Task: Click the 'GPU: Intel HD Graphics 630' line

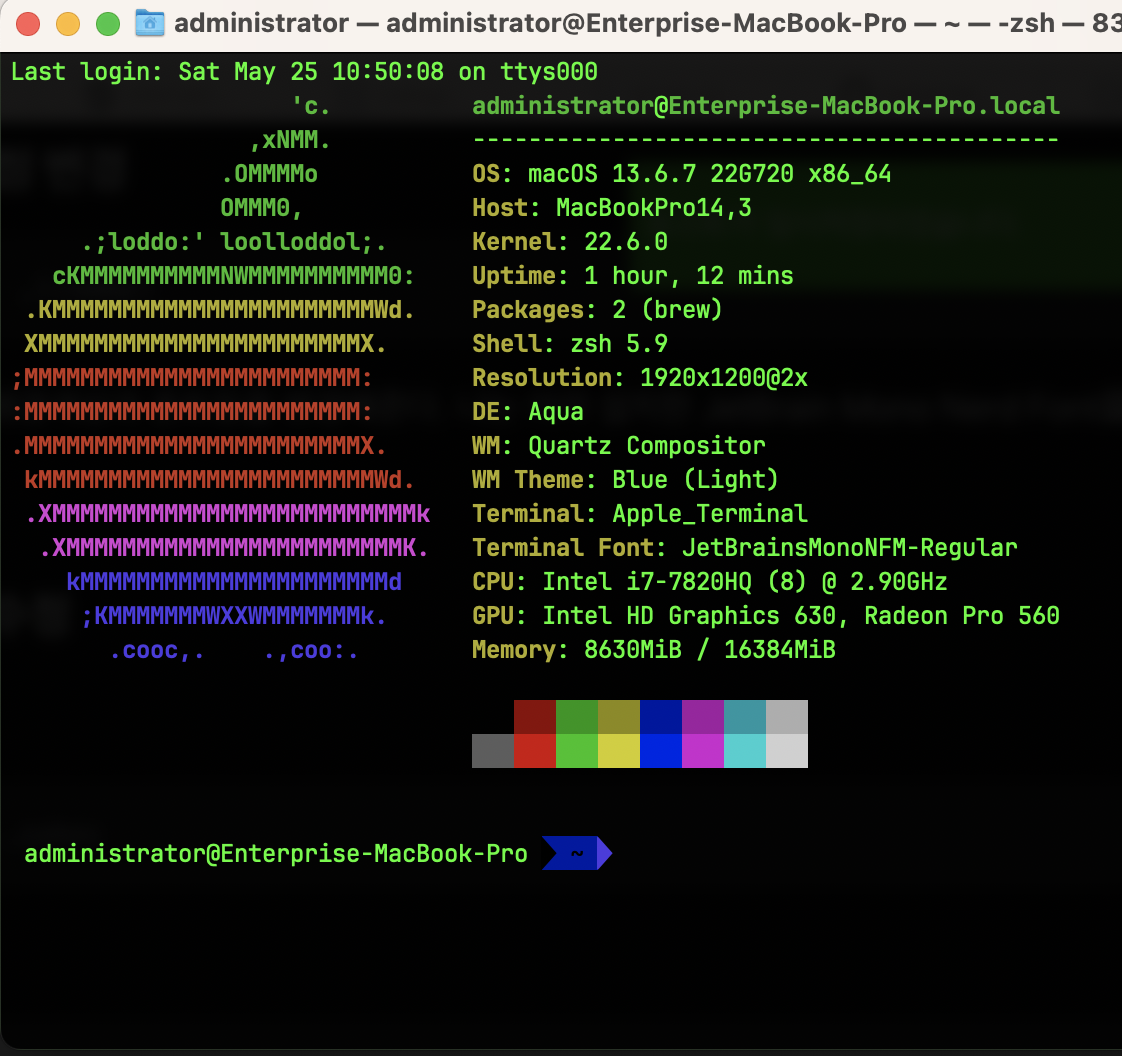Action: coord(766,615)
